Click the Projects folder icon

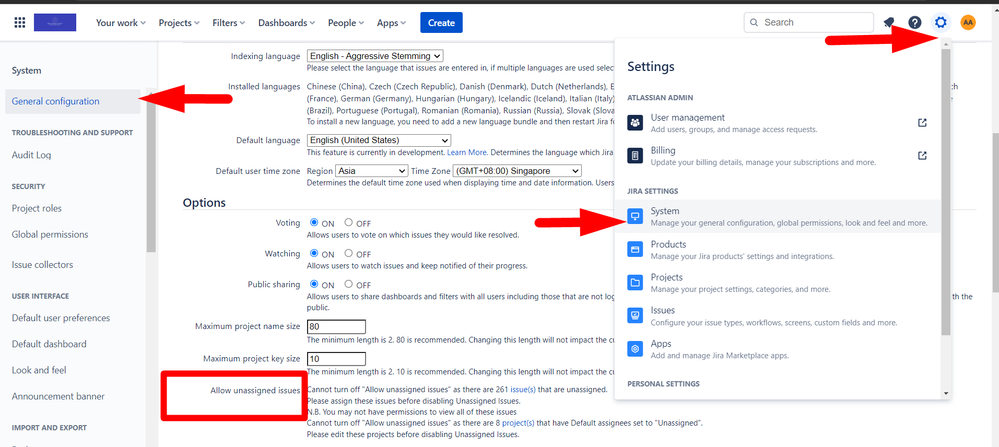(x=635, y=283)
